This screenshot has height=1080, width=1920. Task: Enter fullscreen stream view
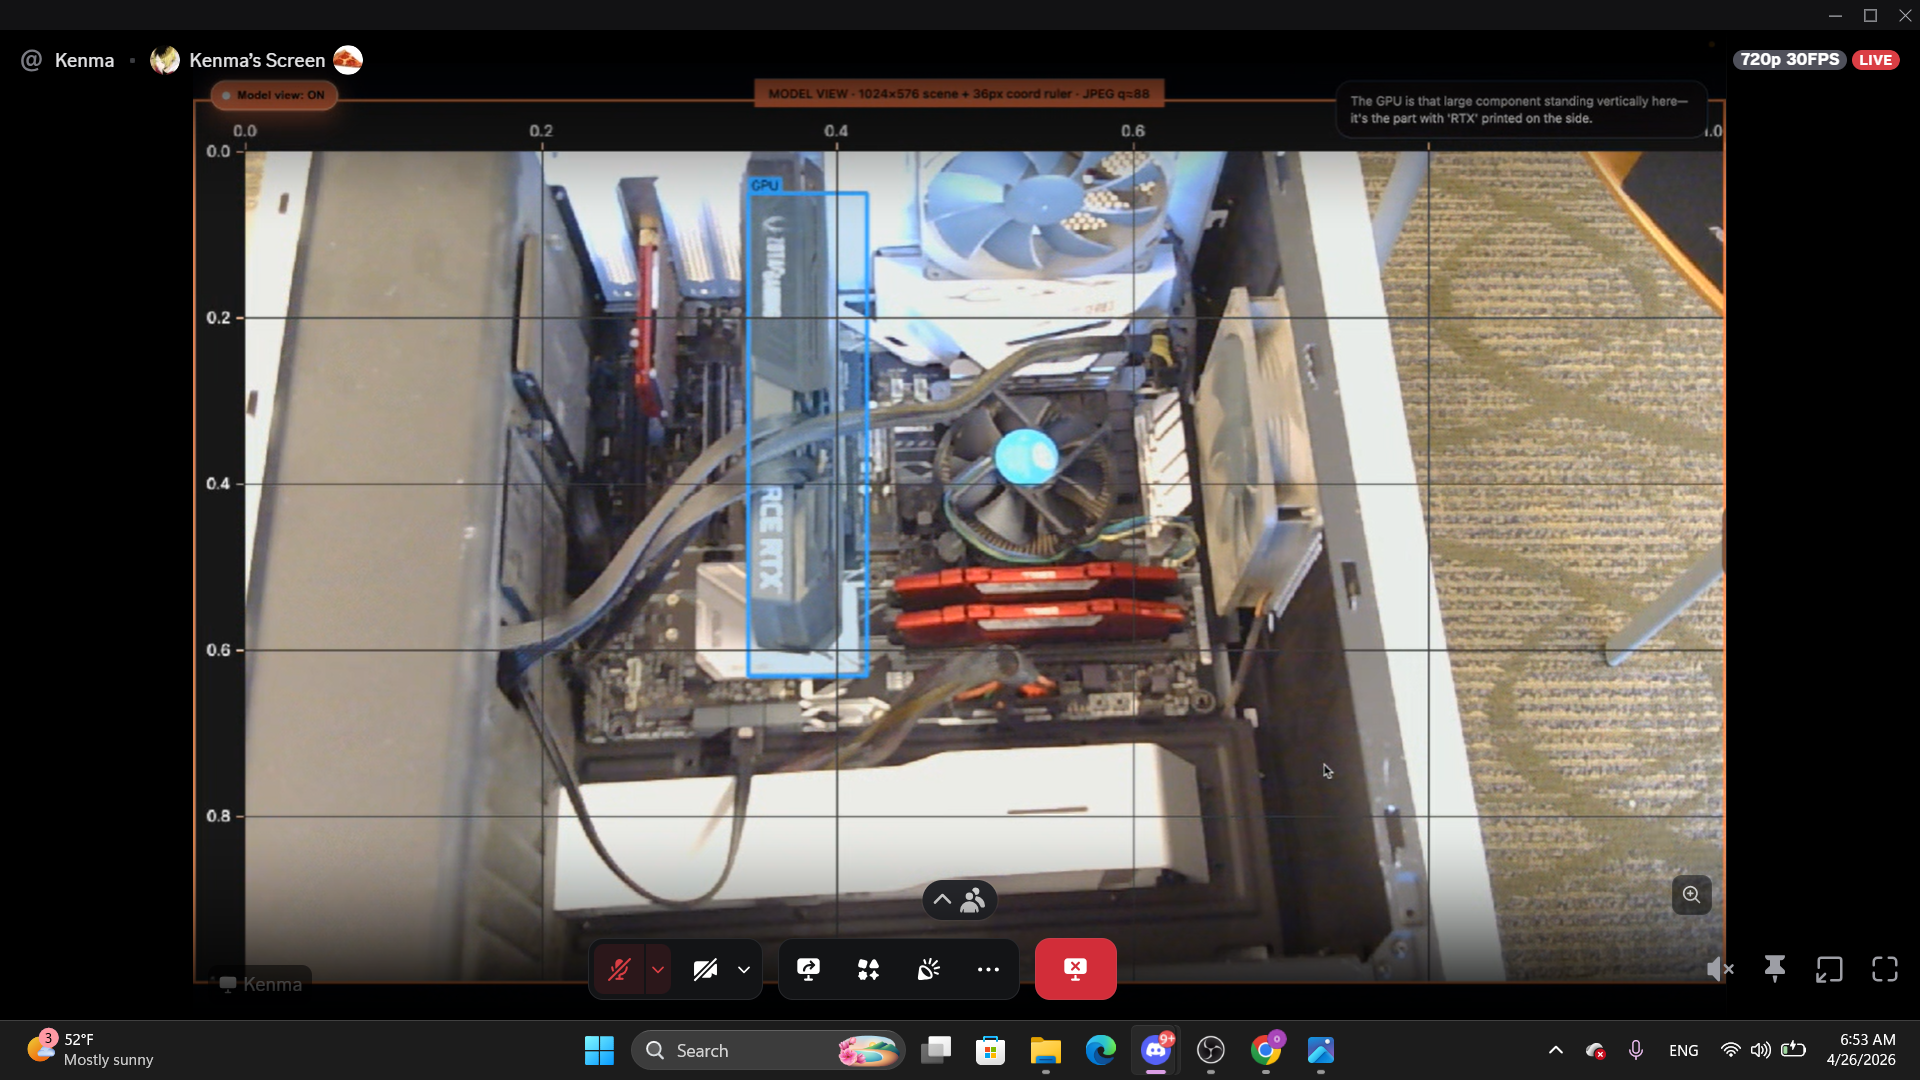1885,969
